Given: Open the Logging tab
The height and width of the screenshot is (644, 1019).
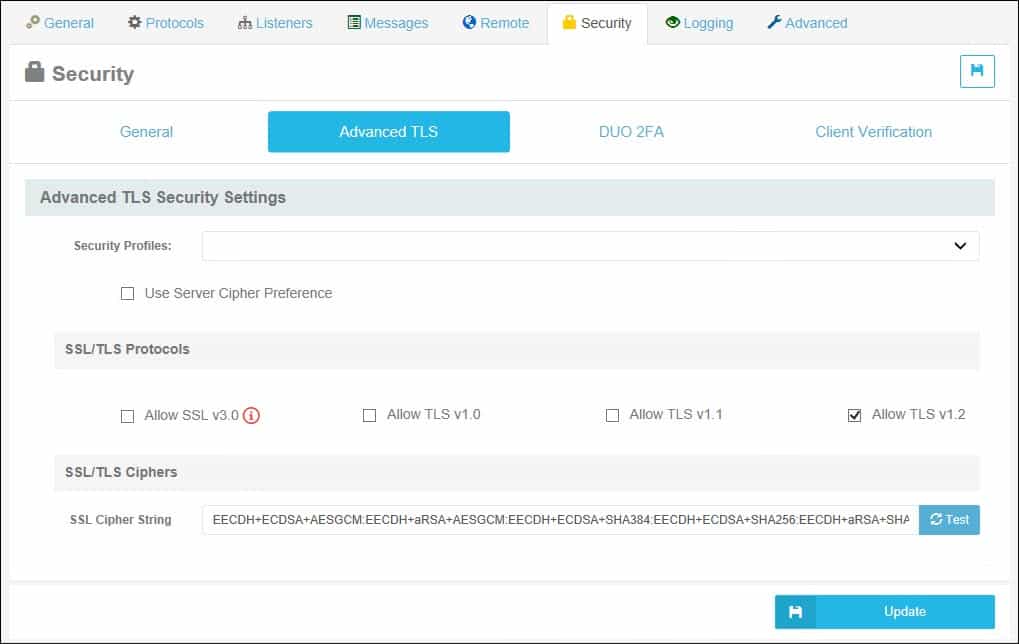Looking at the screenshot, I should point(699,23).
